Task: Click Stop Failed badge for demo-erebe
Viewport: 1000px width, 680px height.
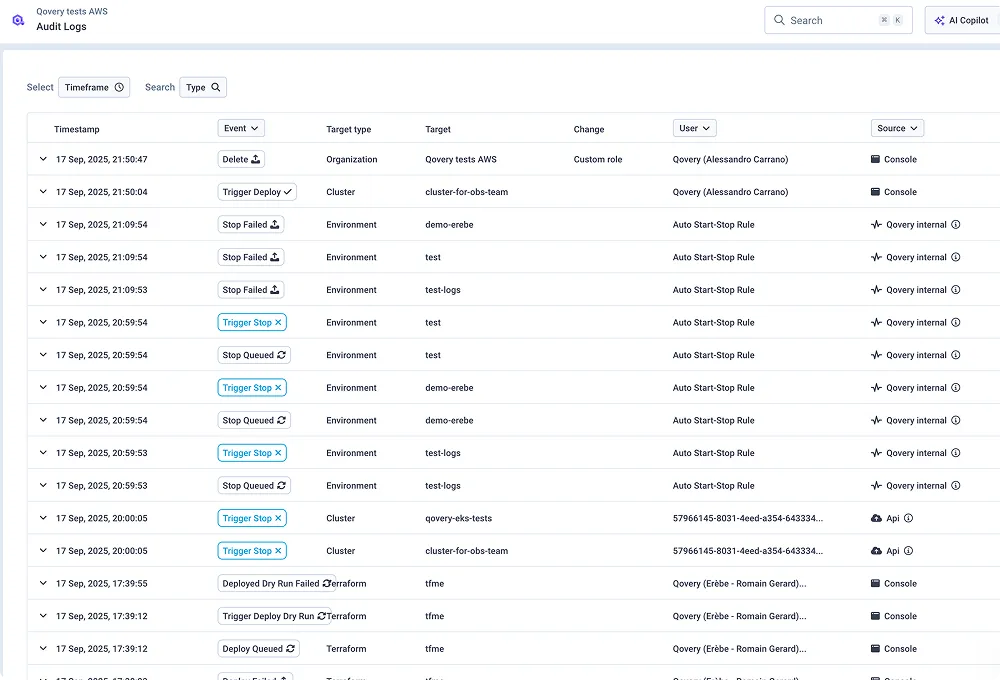Action: point(251,225)
